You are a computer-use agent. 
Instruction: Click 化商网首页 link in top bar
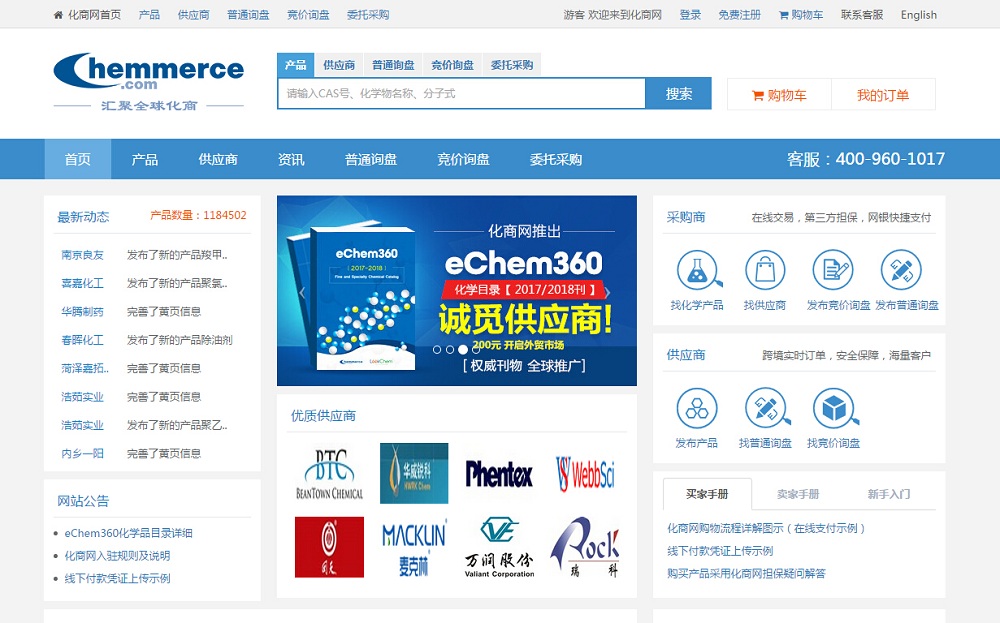click(94, 15)
